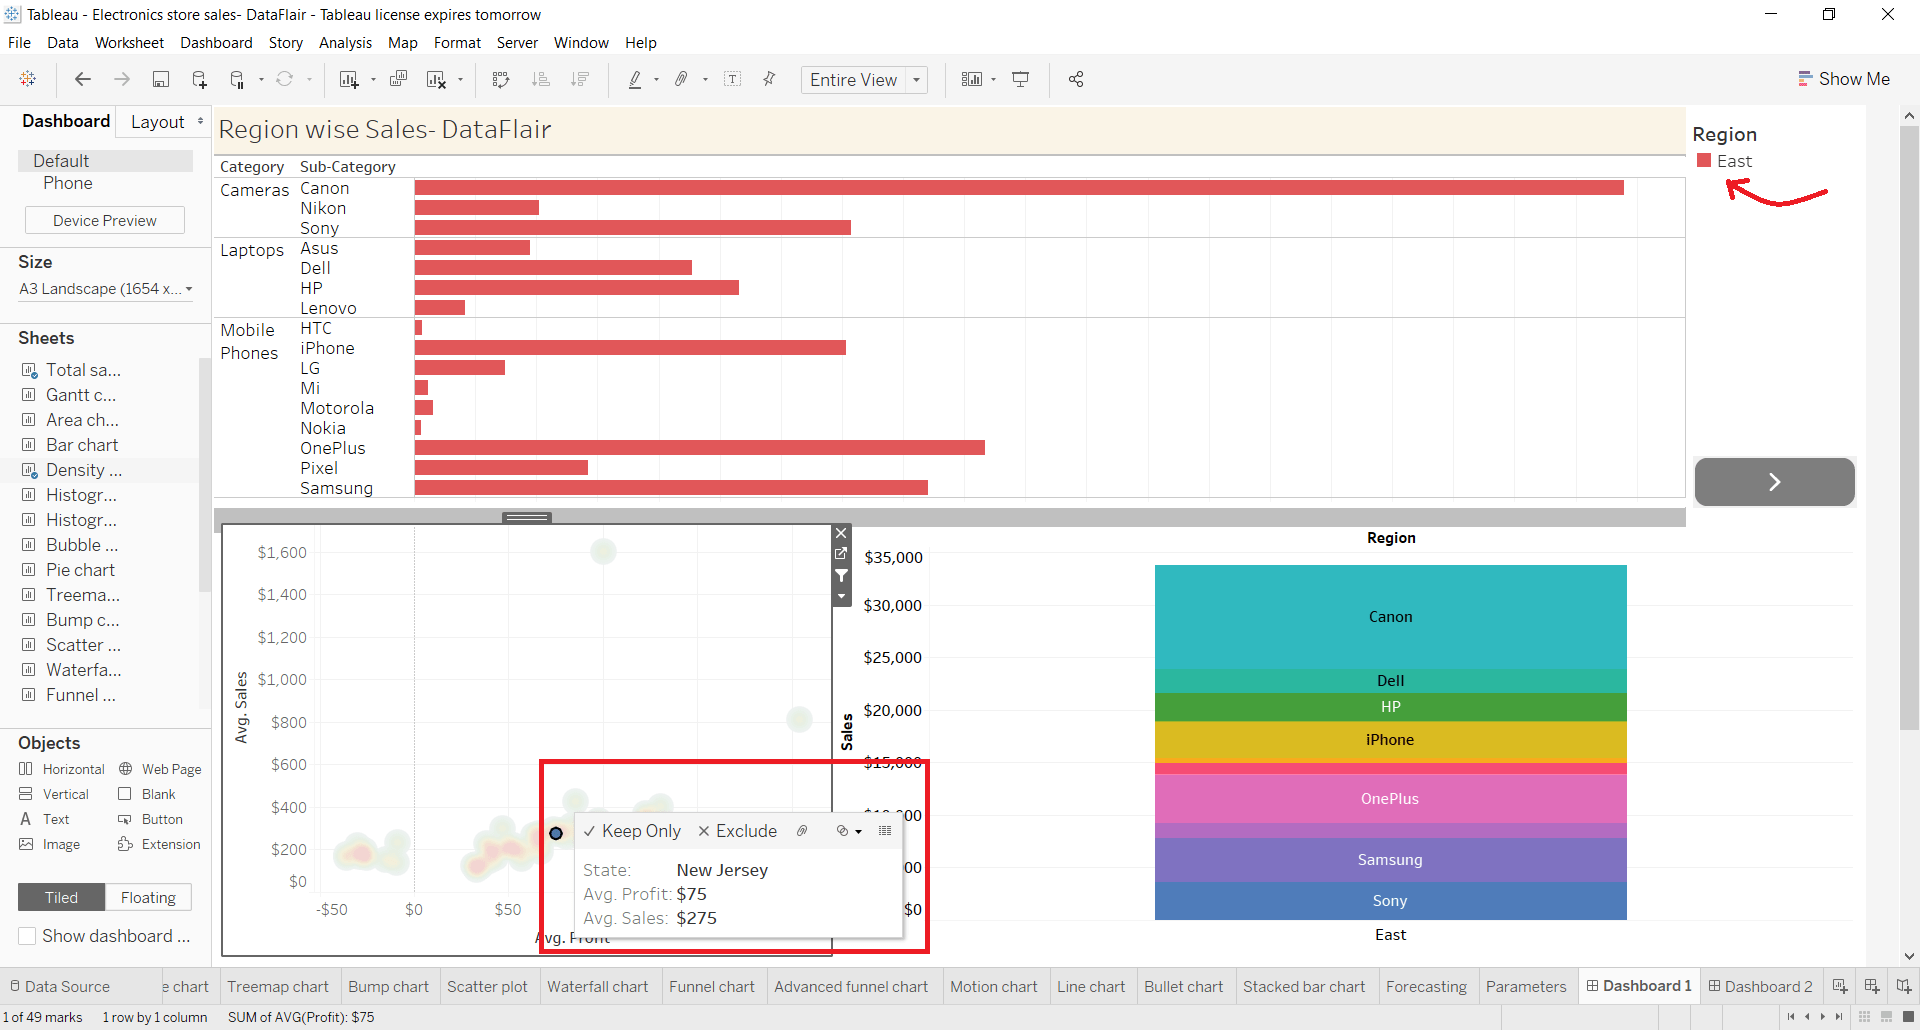Click the Undo back arrow
This screenshot has height=1030, width=1920.
point(83,79)
